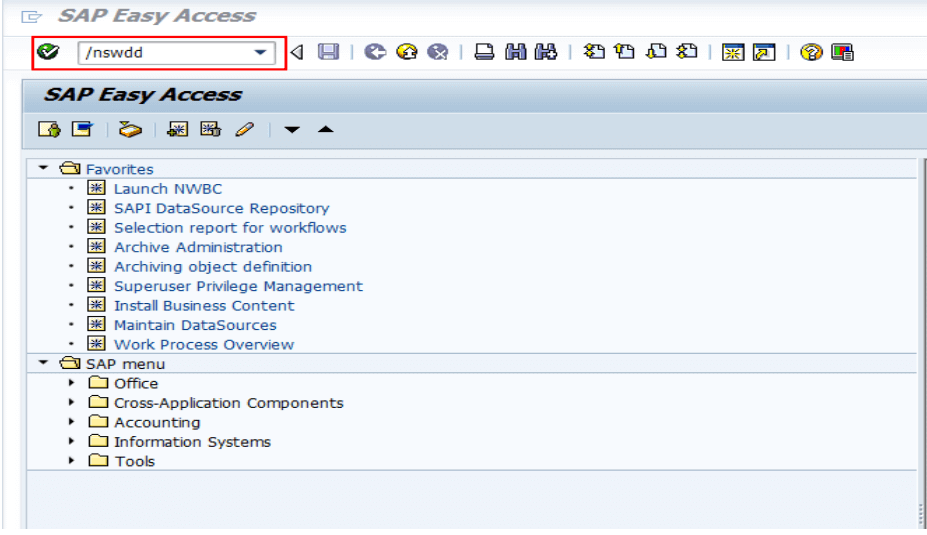Click the SAP Menu icon
The width and height of the screenshot is (927, 535).
tap(82, 129)
